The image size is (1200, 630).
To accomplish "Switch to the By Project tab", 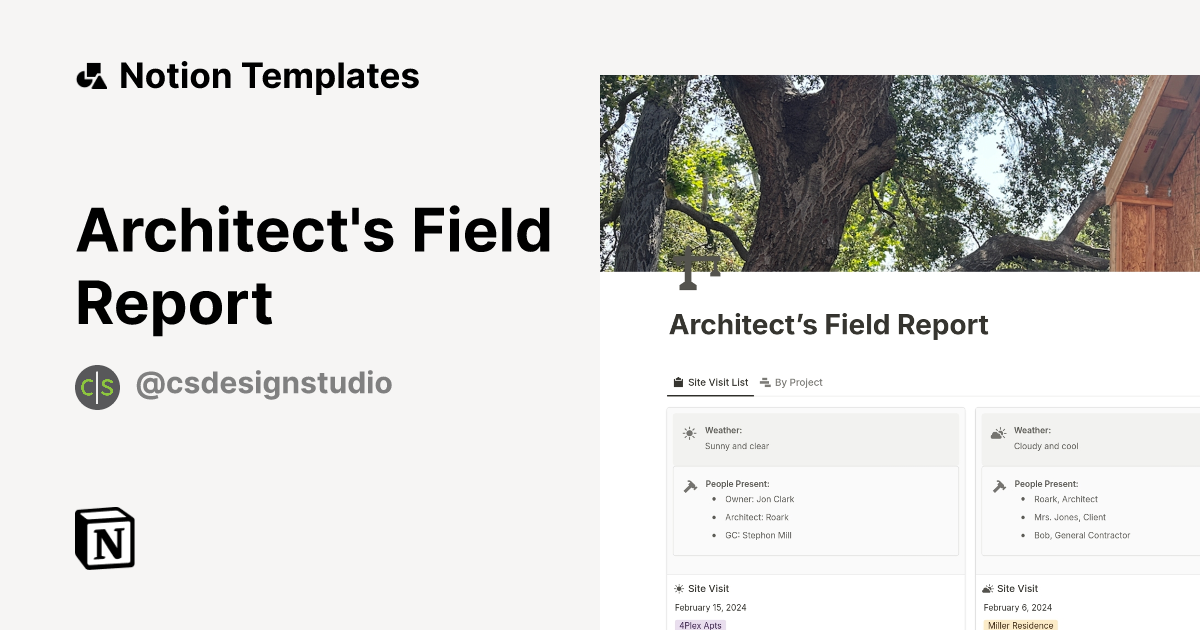I will [x=791, y=382].
